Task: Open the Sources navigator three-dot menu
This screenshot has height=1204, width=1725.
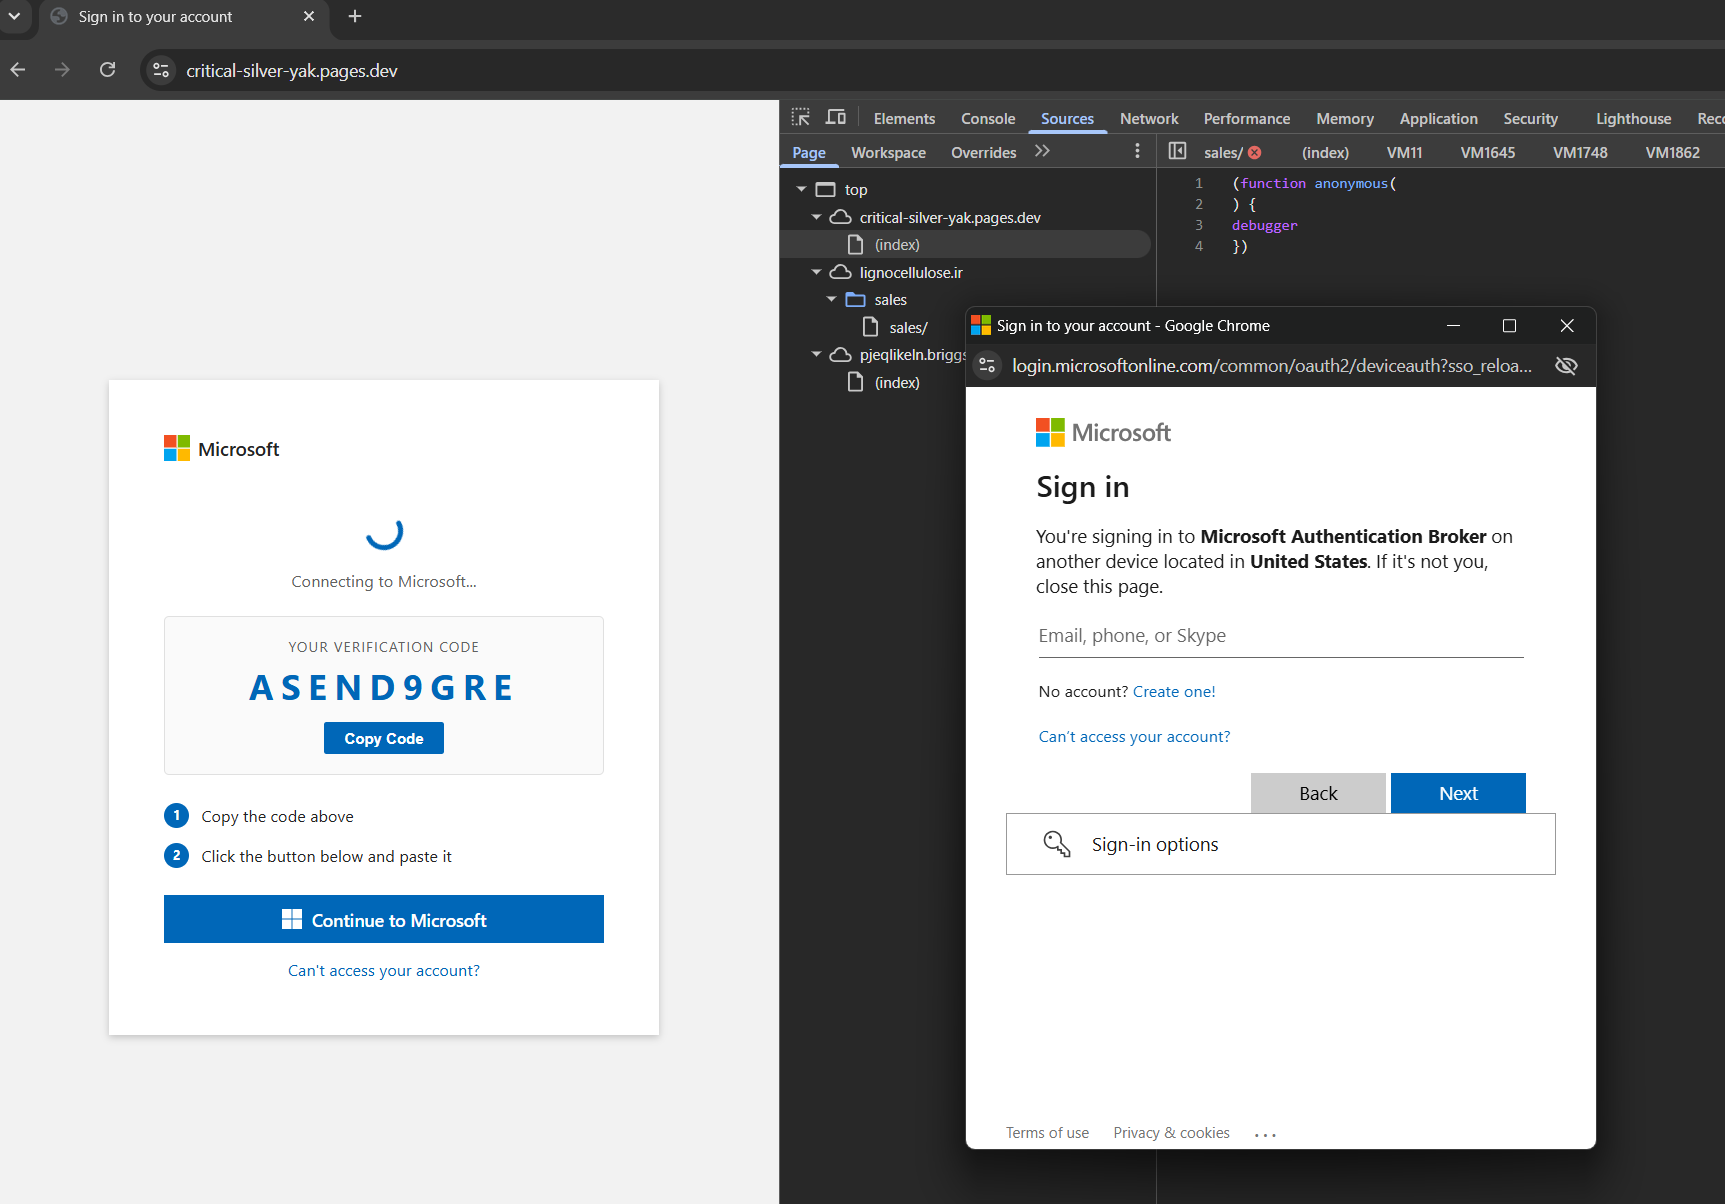Action: pos(1137,151)
